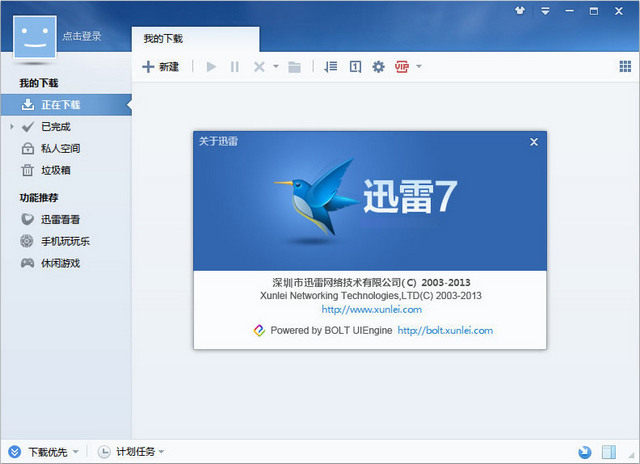640x464 pixels.
Task: Click the BOLT UIEngine logo icon
Action: [x=259, y=331]
